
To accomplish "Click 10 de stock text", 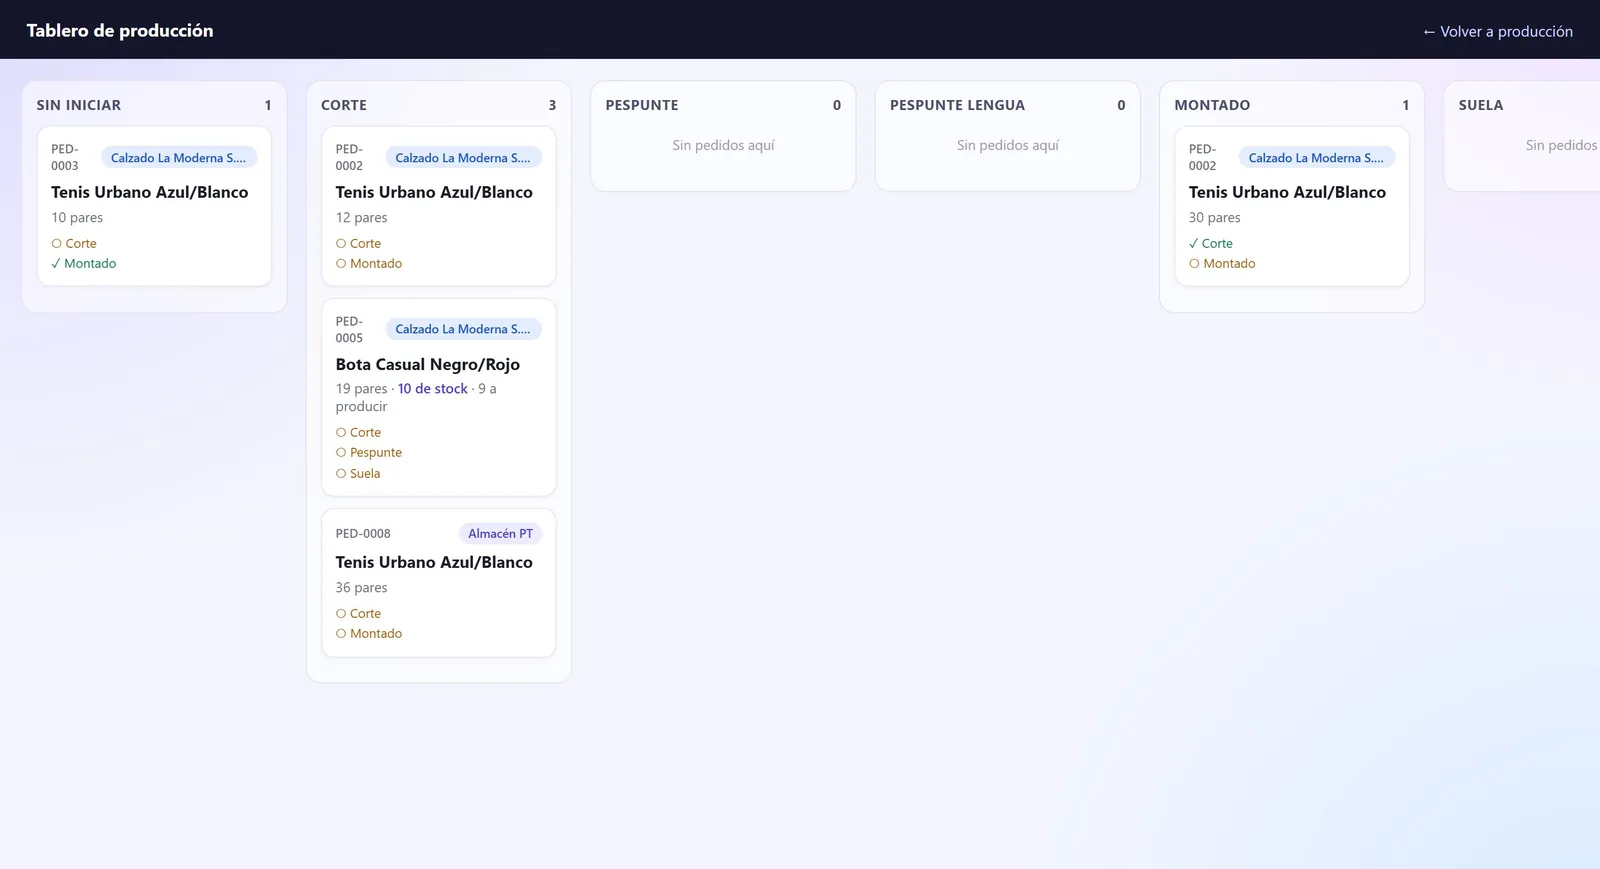I will (433, 388).
